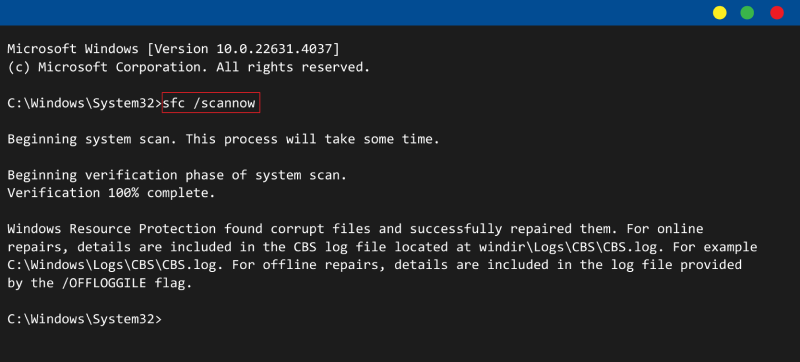
Task: Click the red circle window button
Action: click(x=777, y=13)
